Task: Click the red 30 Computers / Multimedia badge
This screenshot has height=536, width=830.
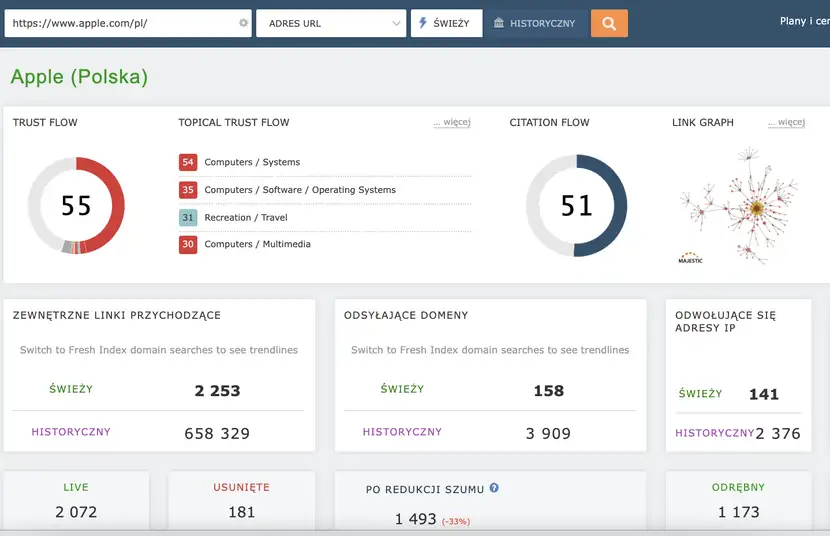Action: tap(188, 244)
